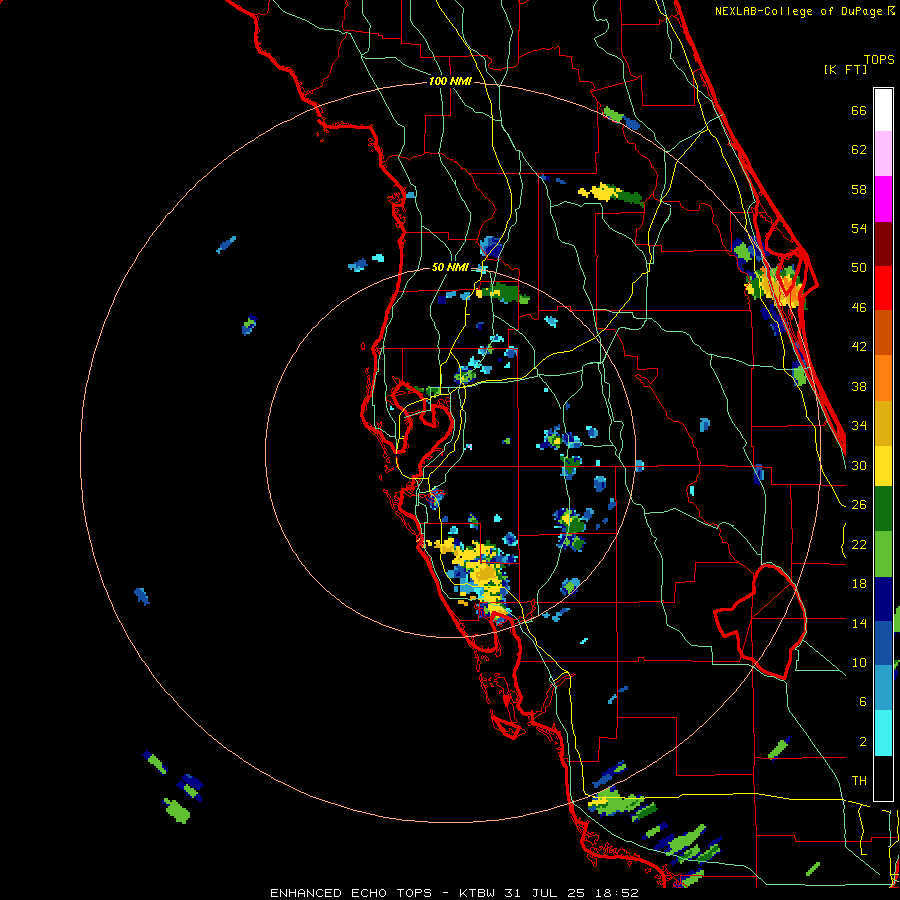Click the 30 legend value
This screenshot has height=900, width=900.
pos(859,465)
